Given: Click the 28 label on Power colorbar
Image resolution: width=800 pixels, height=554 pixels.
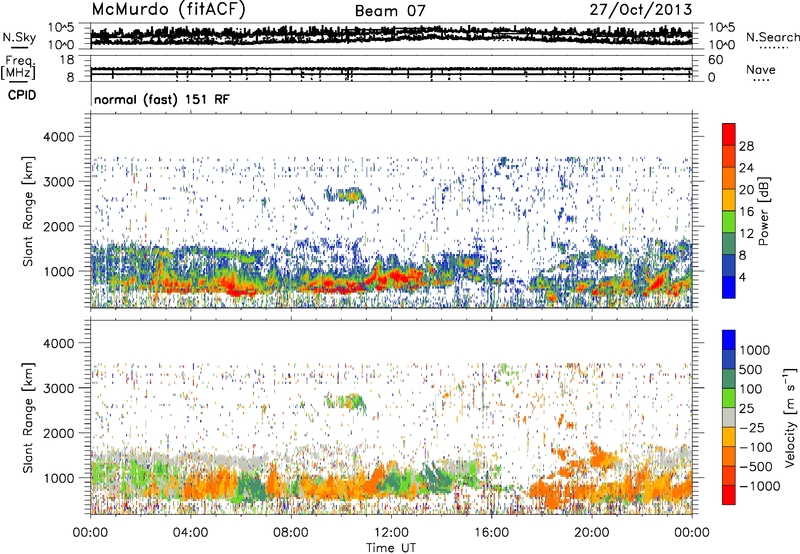Looking at the screenshot, I should (x=746, y=146).
